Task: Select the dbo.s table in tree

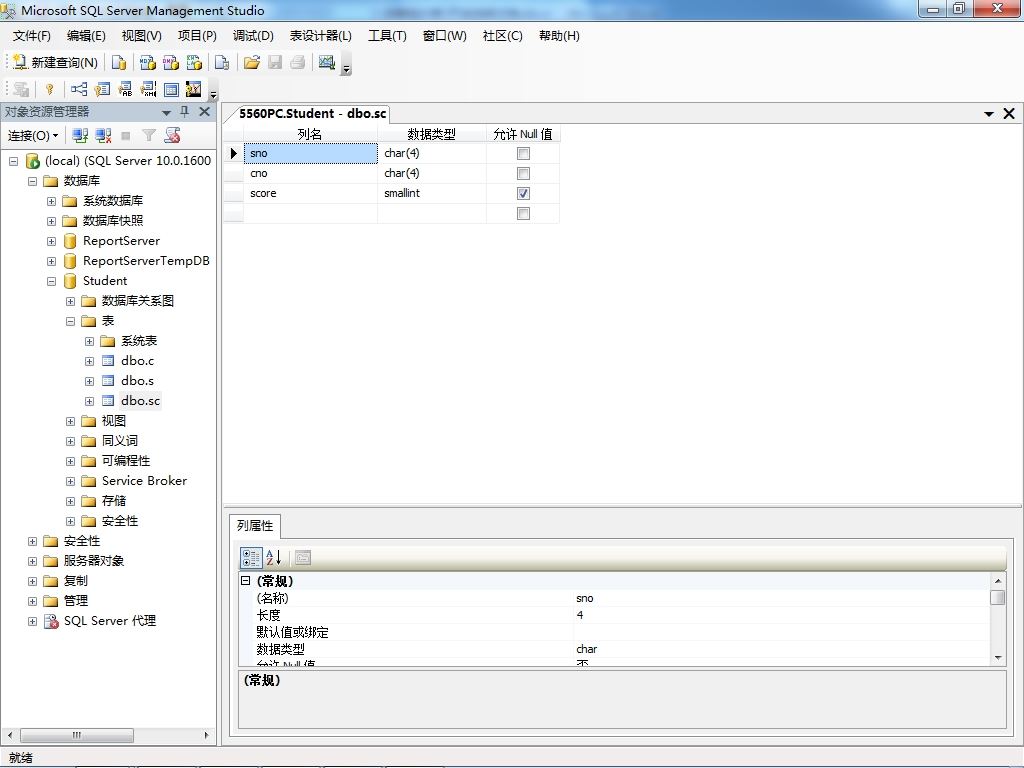Action: [x=137, y=381]
